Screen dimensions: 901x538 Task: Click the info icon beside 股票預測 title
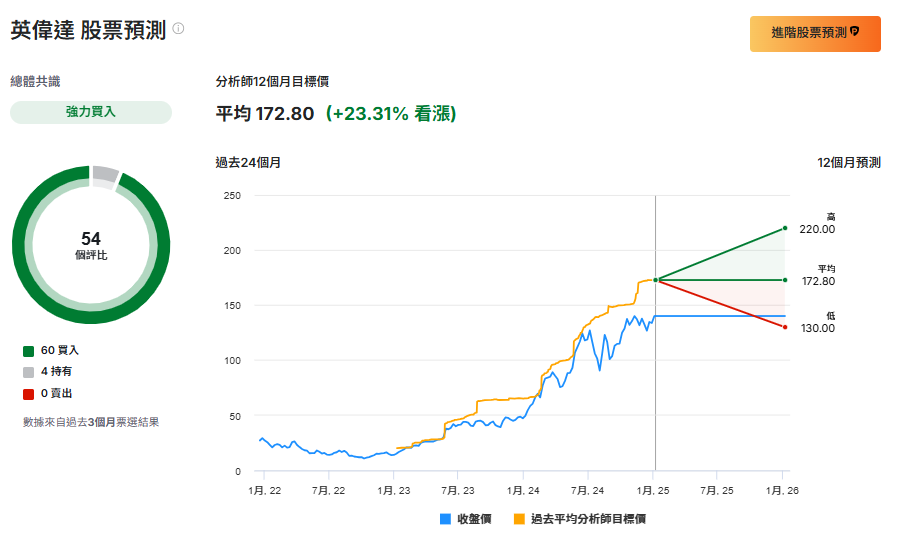[178, 28]
